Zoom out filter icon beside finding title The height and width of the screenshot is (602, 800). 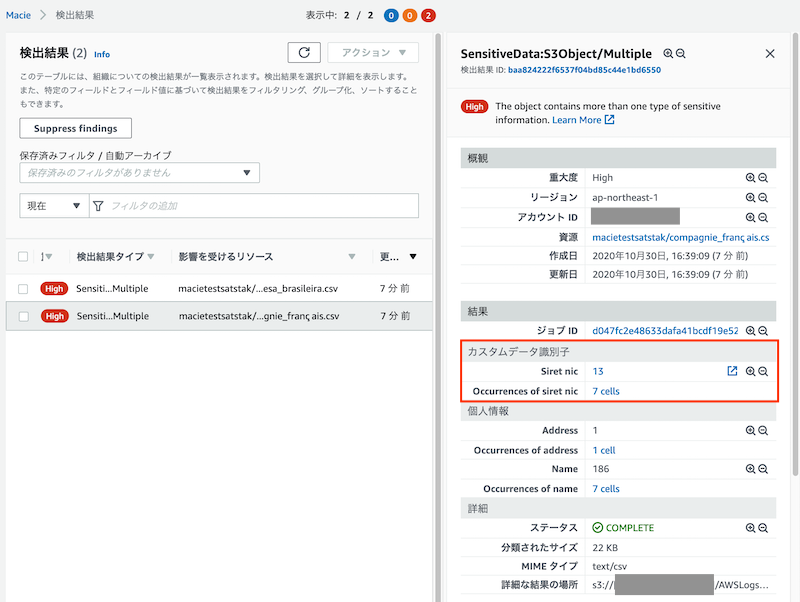tap(681, 54)
